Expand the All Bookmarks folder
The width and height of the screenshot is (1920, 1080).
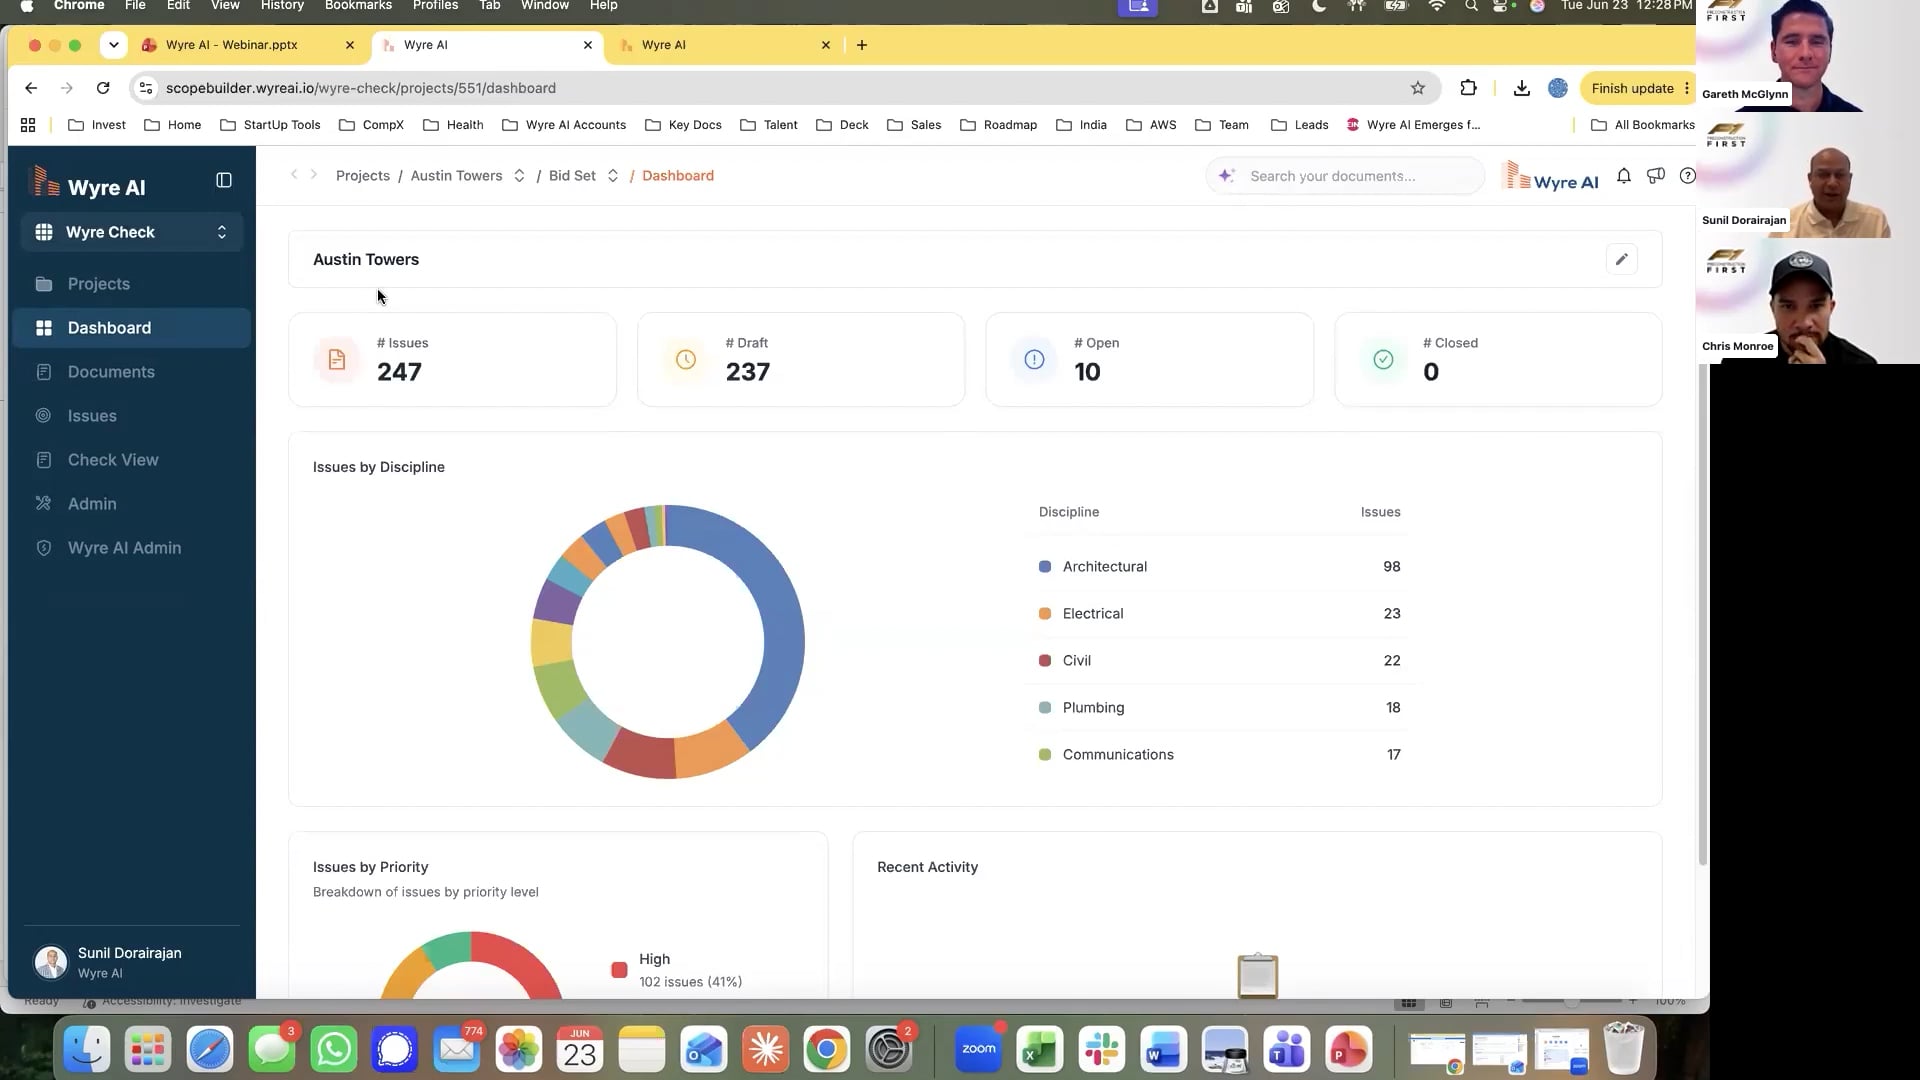(x=1642, y=125)
